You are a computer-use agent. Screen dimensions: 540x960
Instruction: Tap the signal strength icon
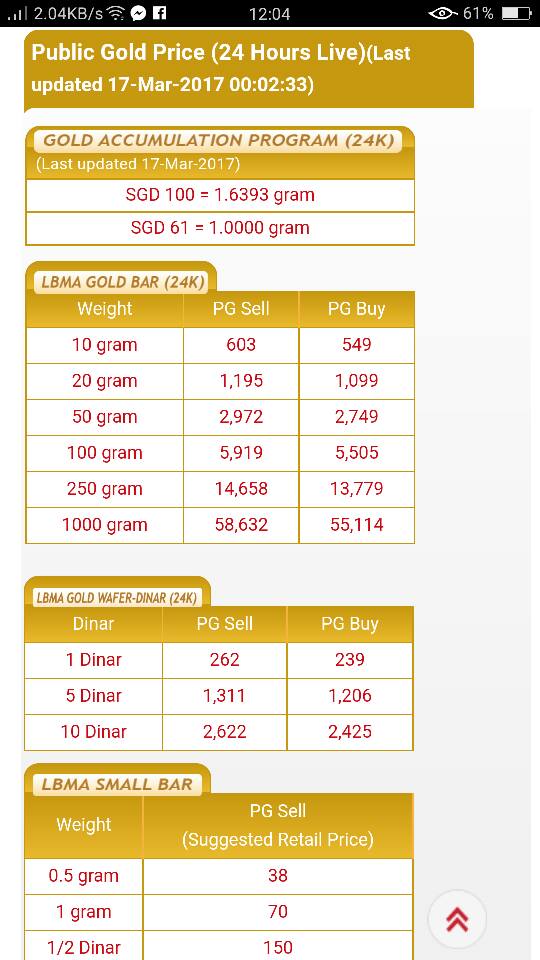[x=18, y=13]
